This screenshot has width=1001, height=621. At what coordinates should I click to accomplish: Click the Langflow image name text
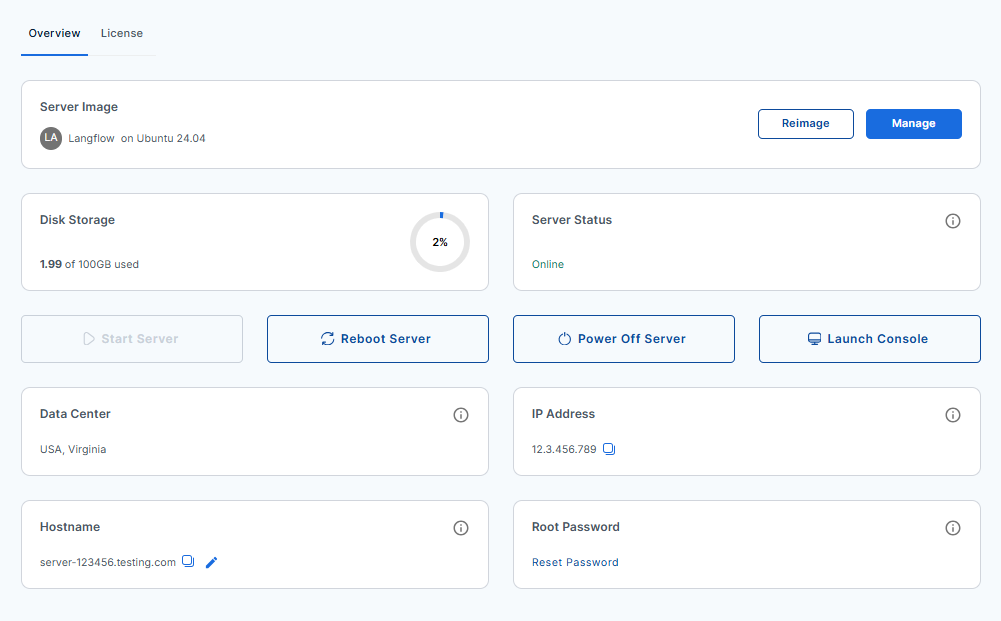pos(91,138)
